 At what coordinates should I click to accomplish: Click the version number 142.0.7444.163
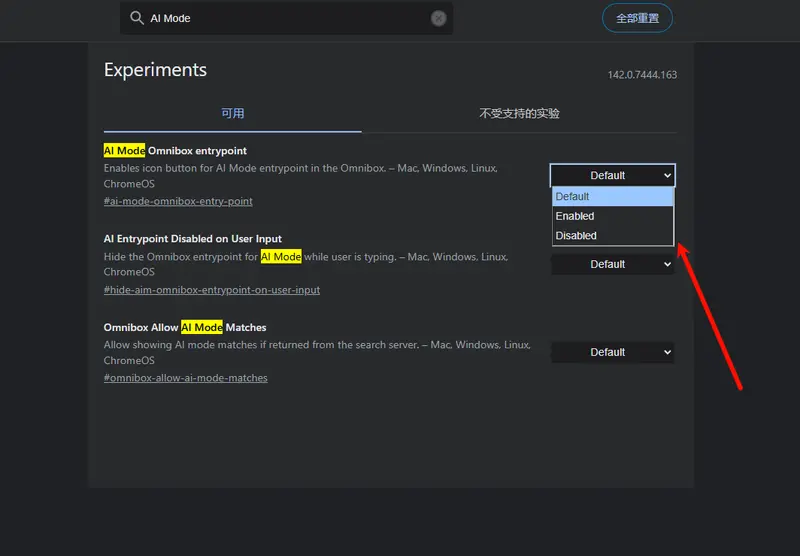coord(642,75)
